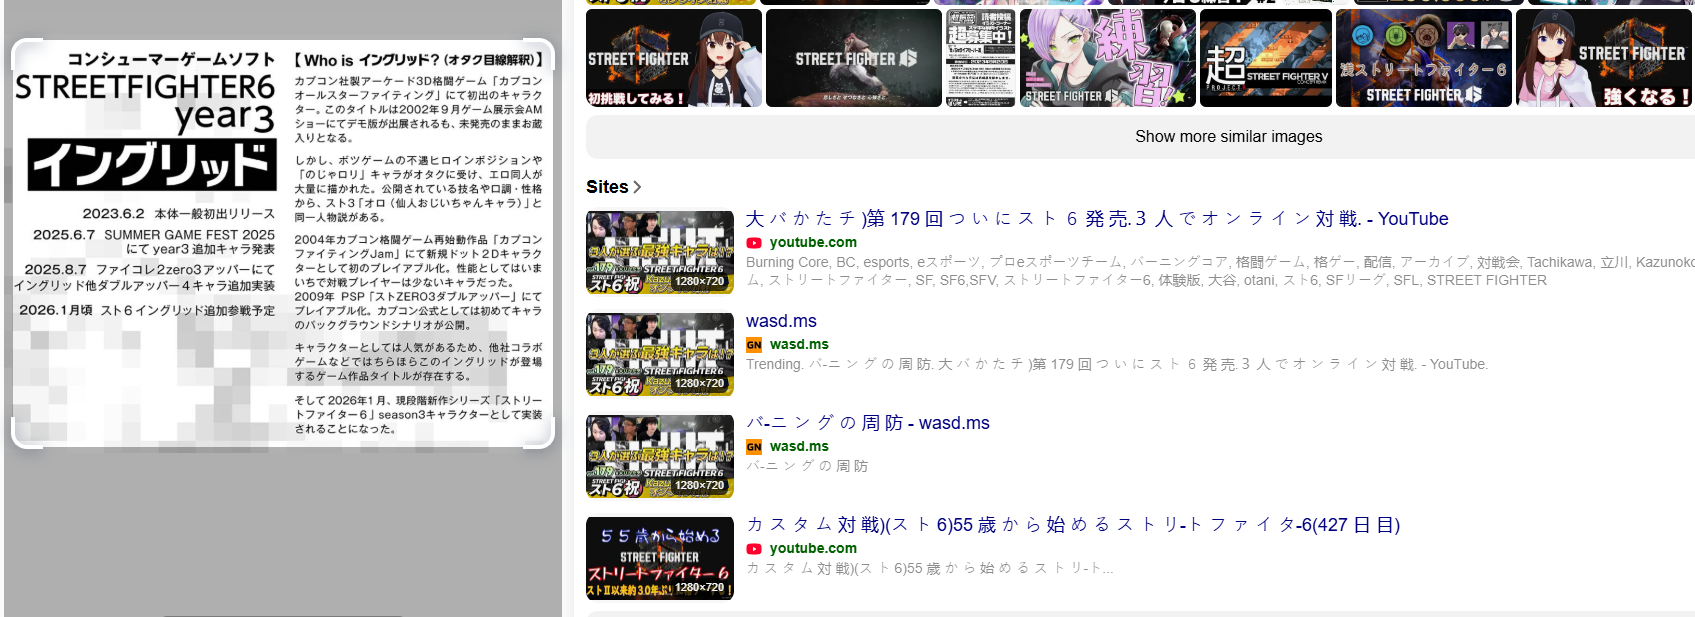Viewport: 1695px width, 617px height.
Task: Open 大パかたチ 第179回 YouTube title link
Action: pos(1097,219)
